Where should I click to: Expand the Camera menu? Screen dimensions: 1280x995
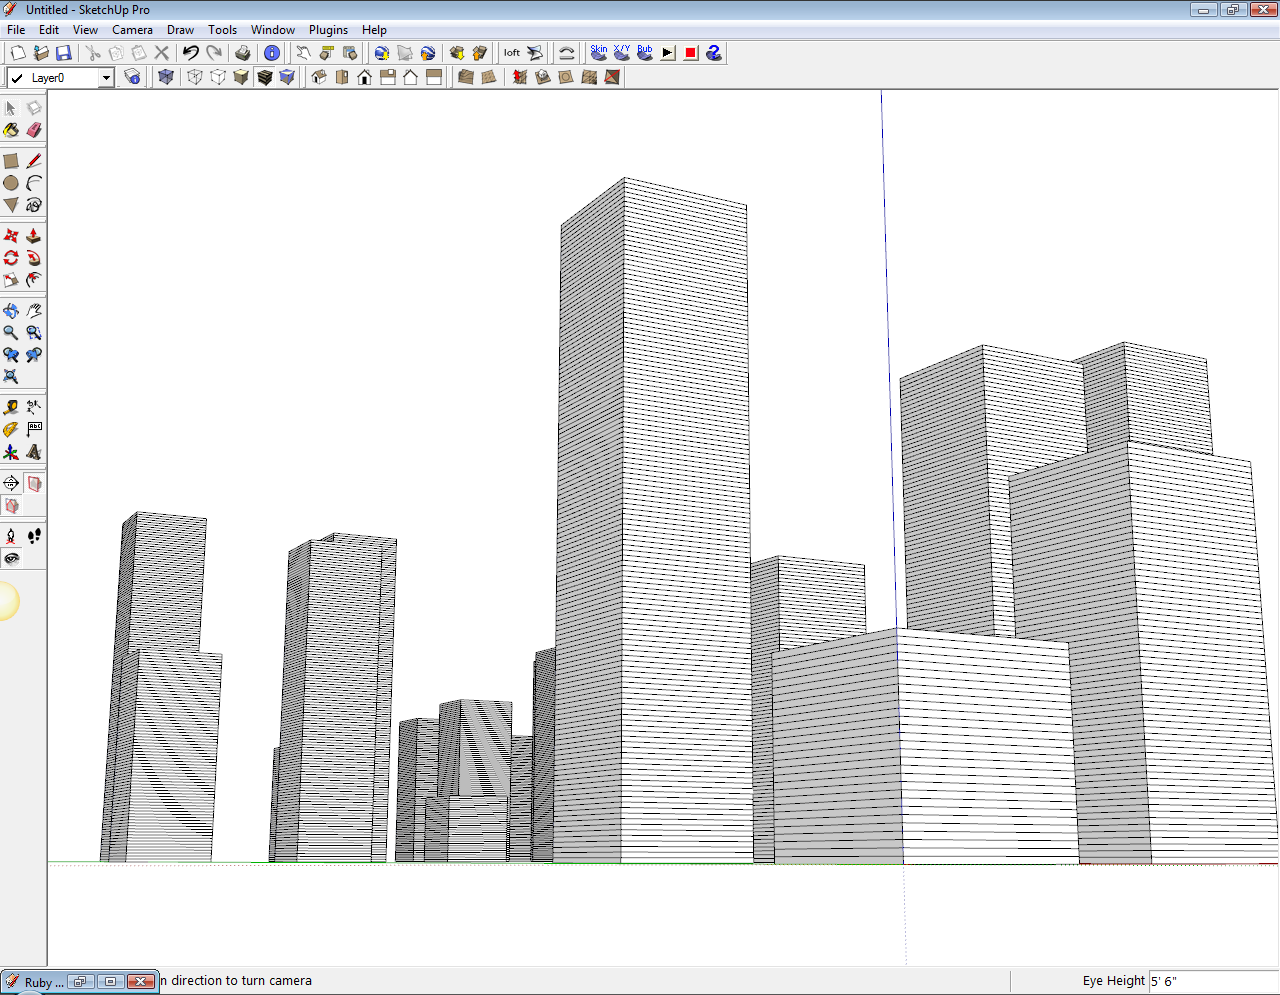(x=132, y=30)
